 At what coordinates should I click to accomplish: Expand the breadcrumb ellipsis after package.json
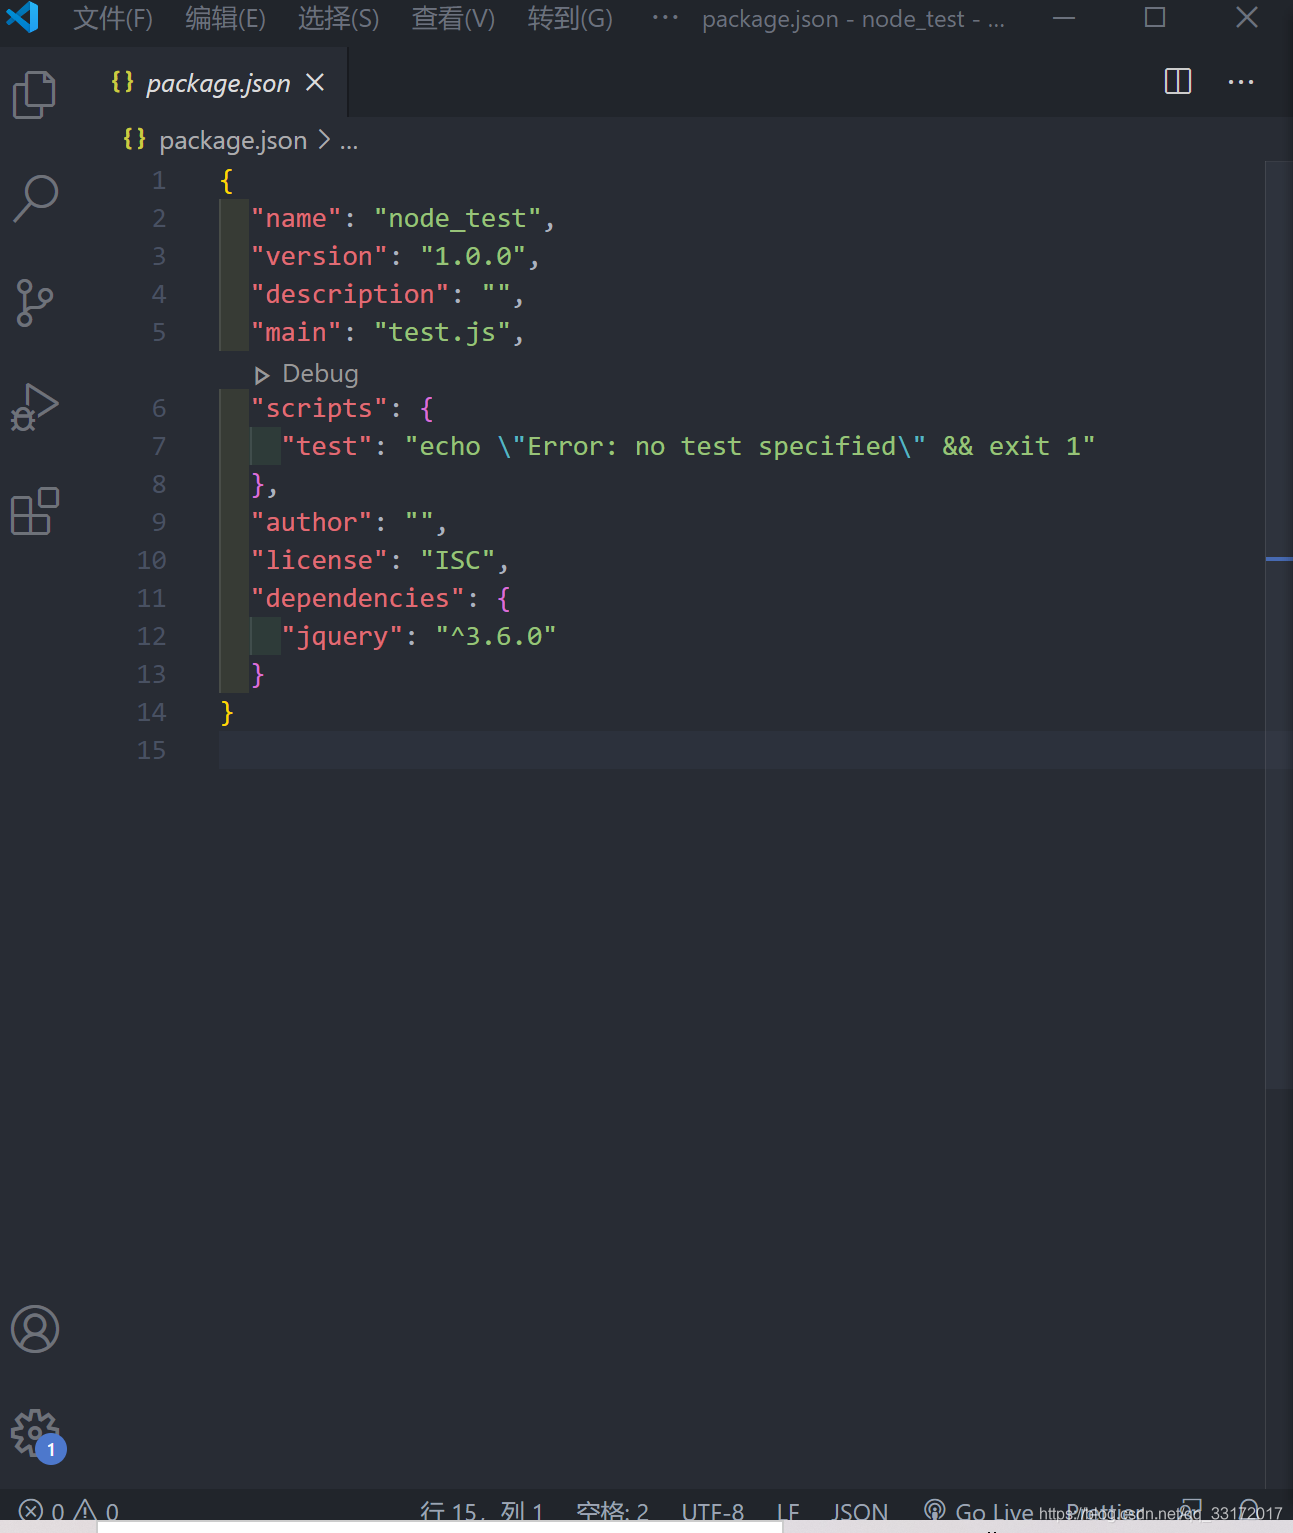point(349,142)
